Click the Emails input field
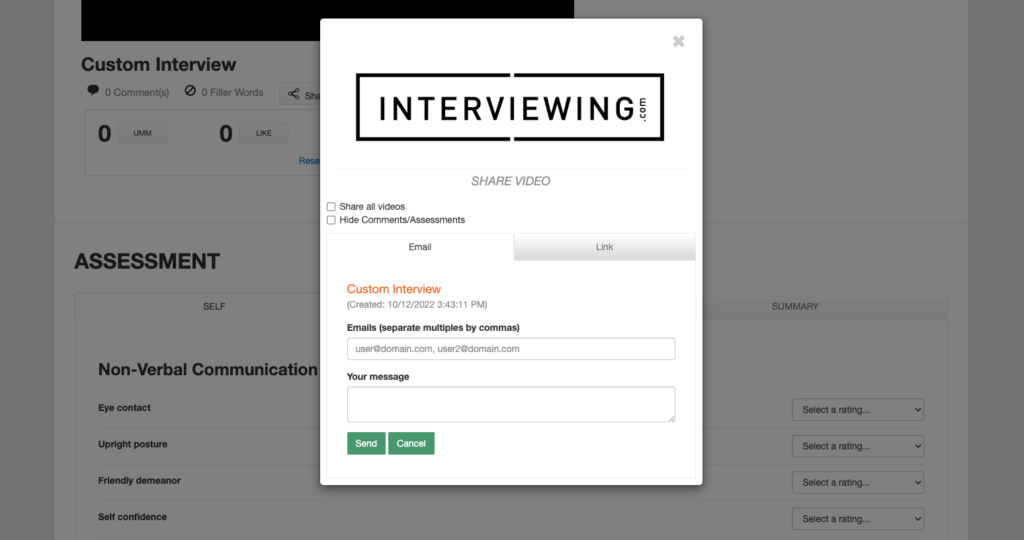The height and width of the screenshot is (540, 1024). (511, 349)
